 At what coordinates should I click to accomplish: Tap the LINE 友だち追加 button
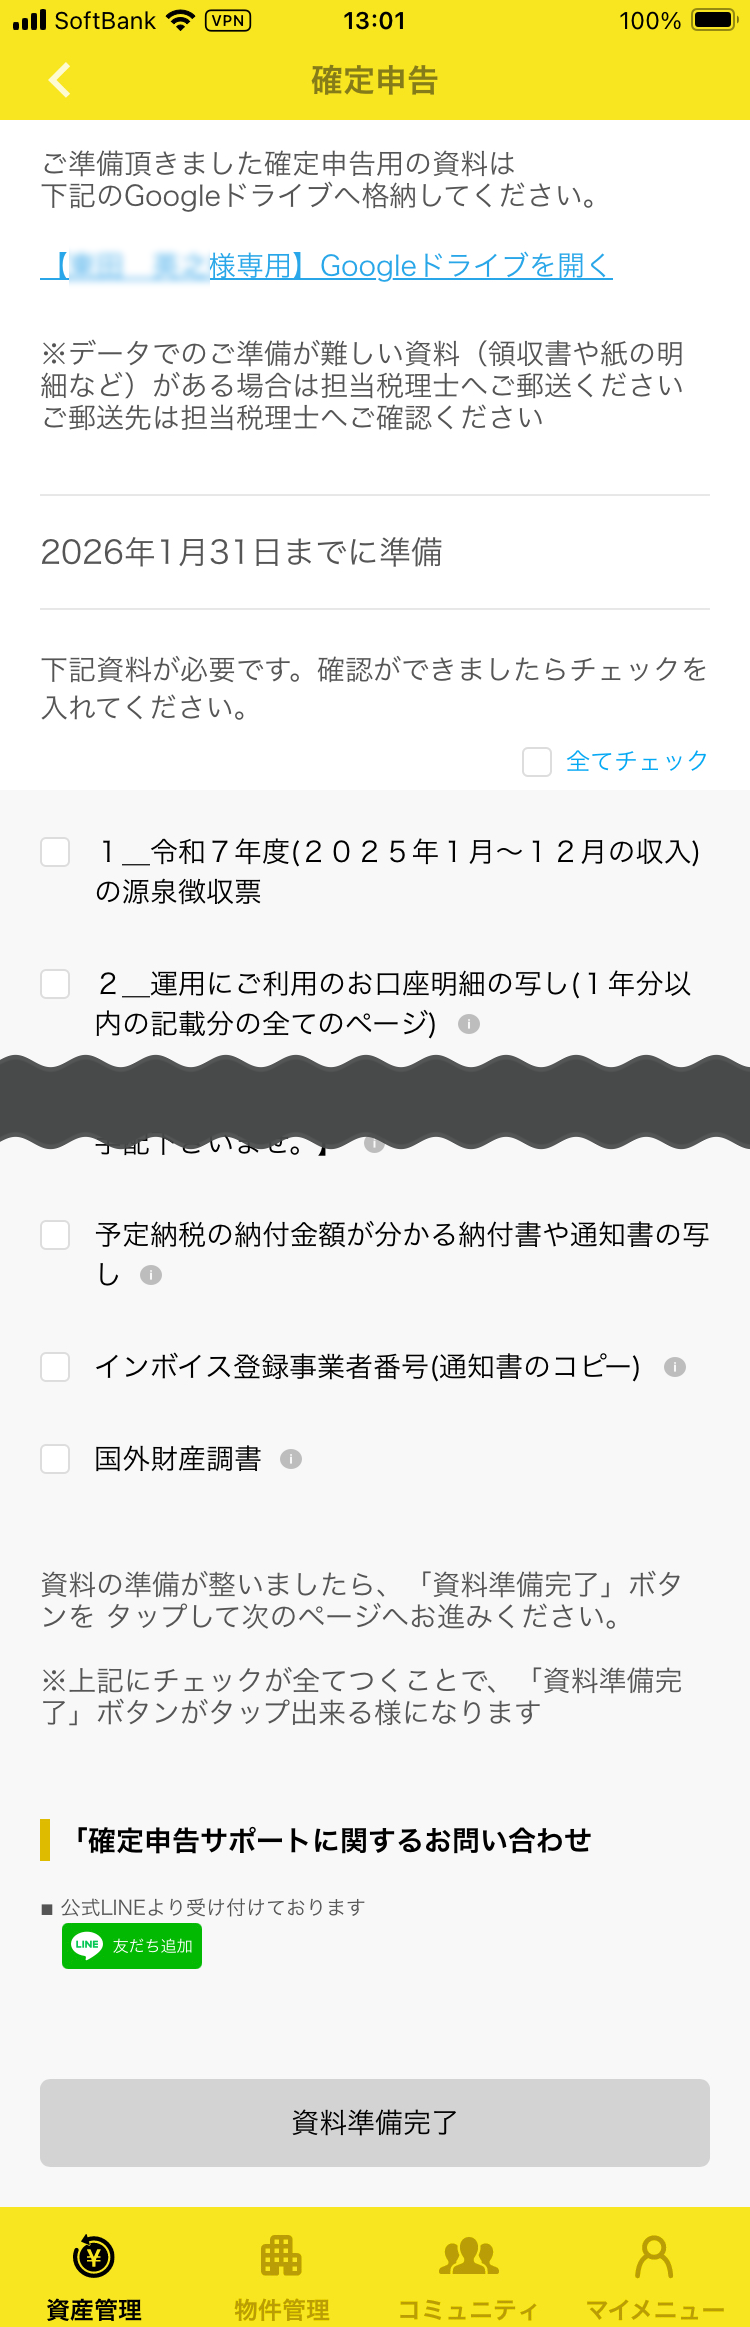(132, 1945)
